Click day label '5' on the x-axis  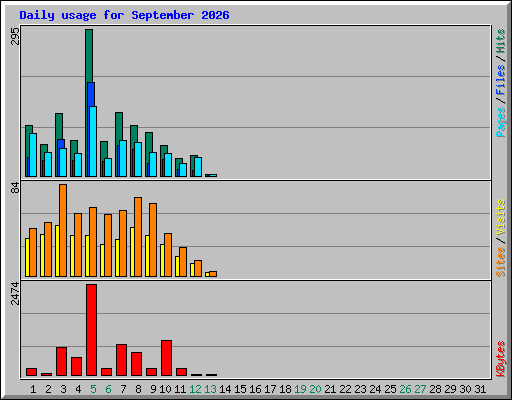(93, 389)
